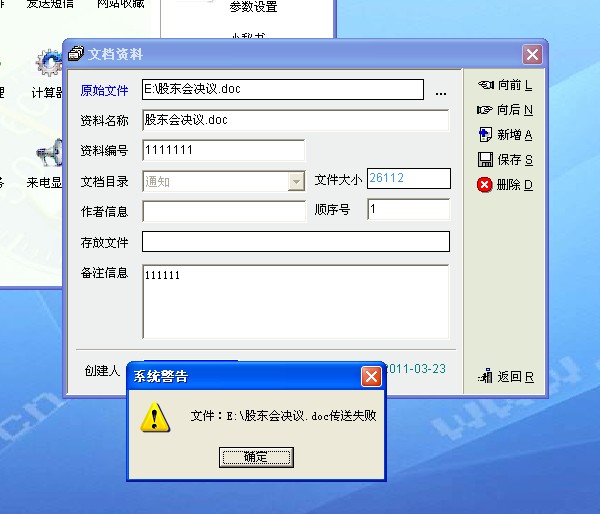Click the 备注信息 text area
Viewport: 600px width, 514px height.
coord(295,302)
